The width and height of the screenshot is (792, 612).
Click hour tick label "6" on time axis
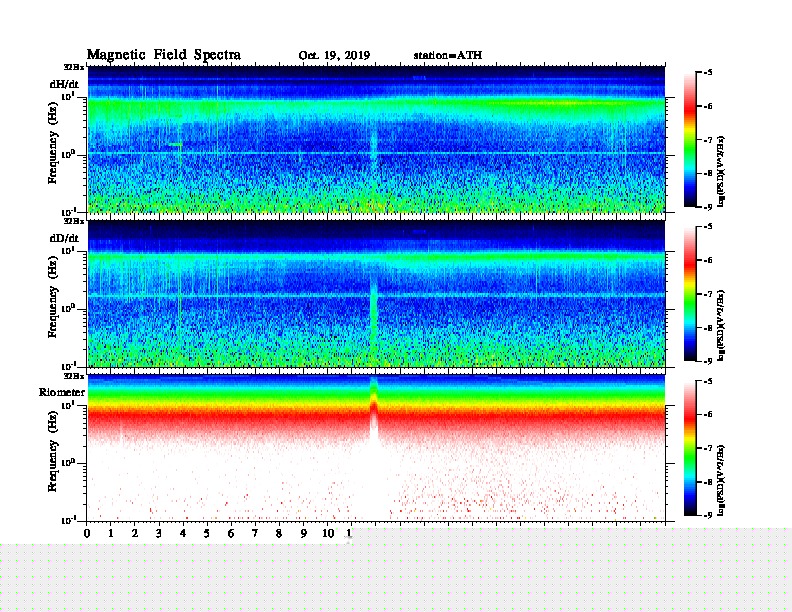pos(231,534)
